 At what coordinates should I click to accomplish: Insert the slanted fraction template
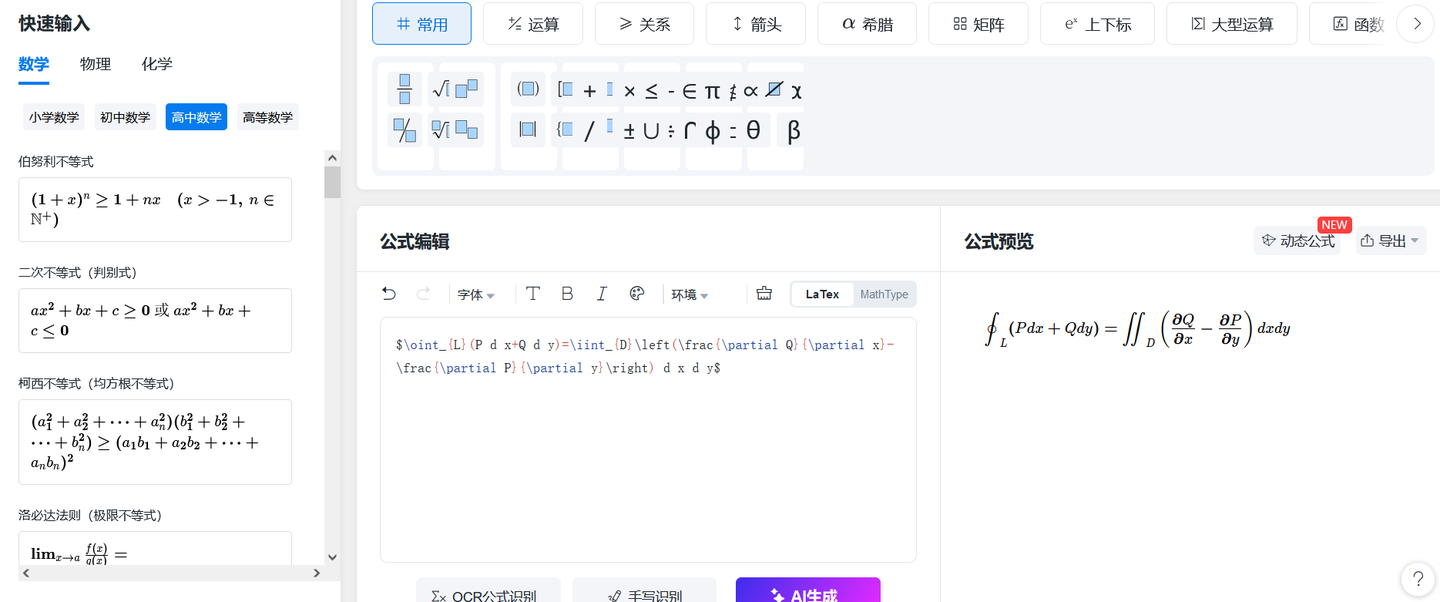(405, 130)
